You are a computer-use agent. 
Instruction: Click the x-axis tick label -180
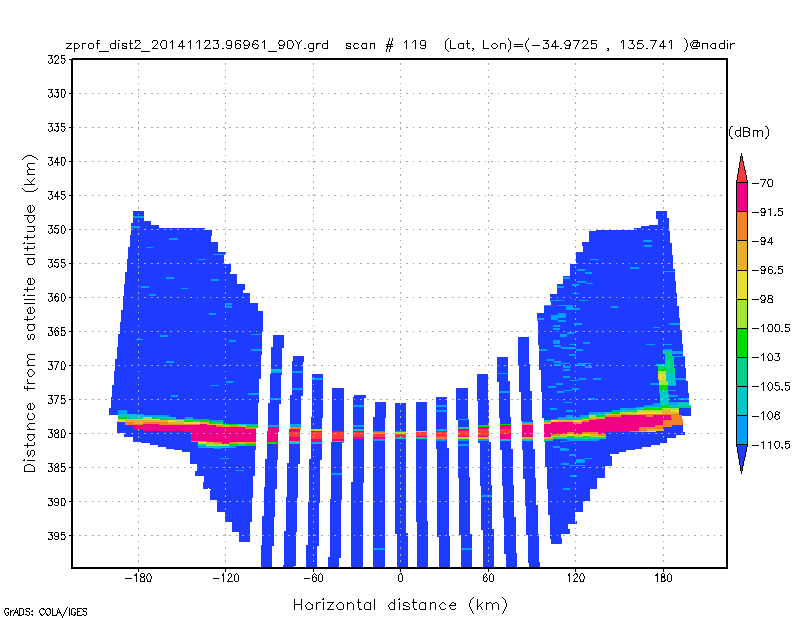pos(138,578)
